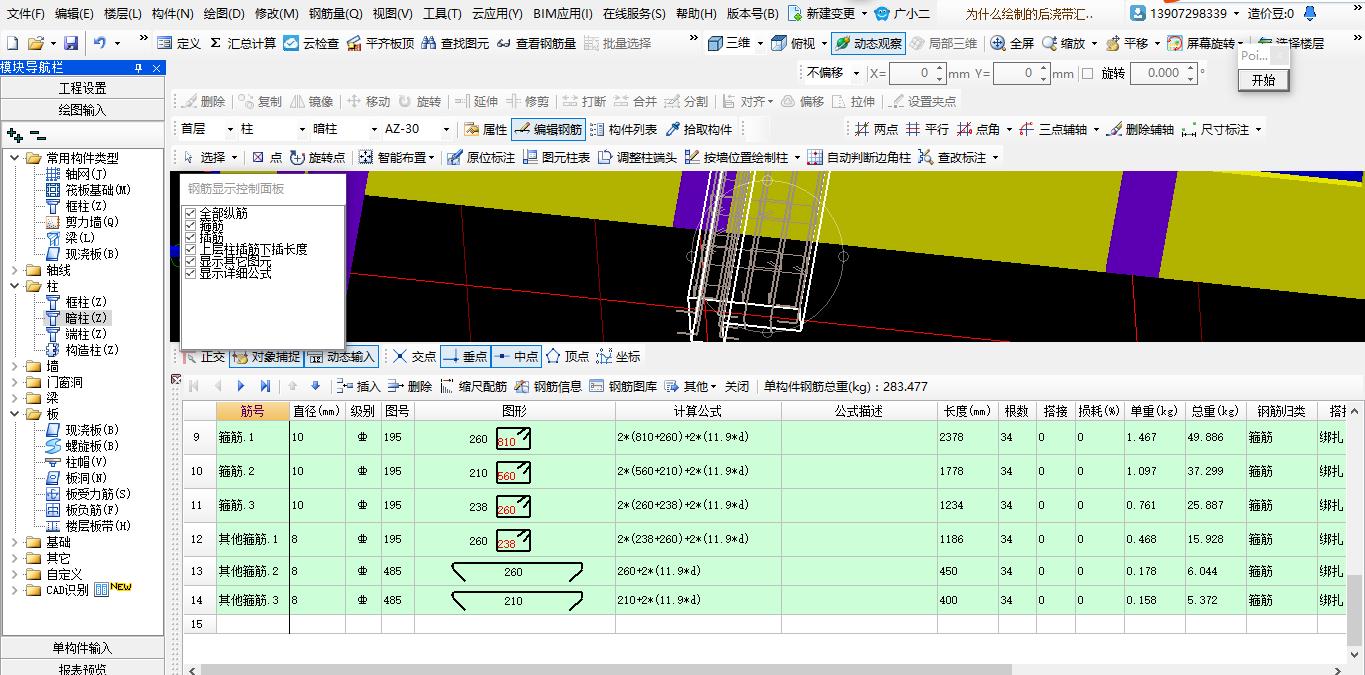Open the 帮助(H) menu
Image resolution: width=1365 pixels, height=675 pixels.
point(696,14)
